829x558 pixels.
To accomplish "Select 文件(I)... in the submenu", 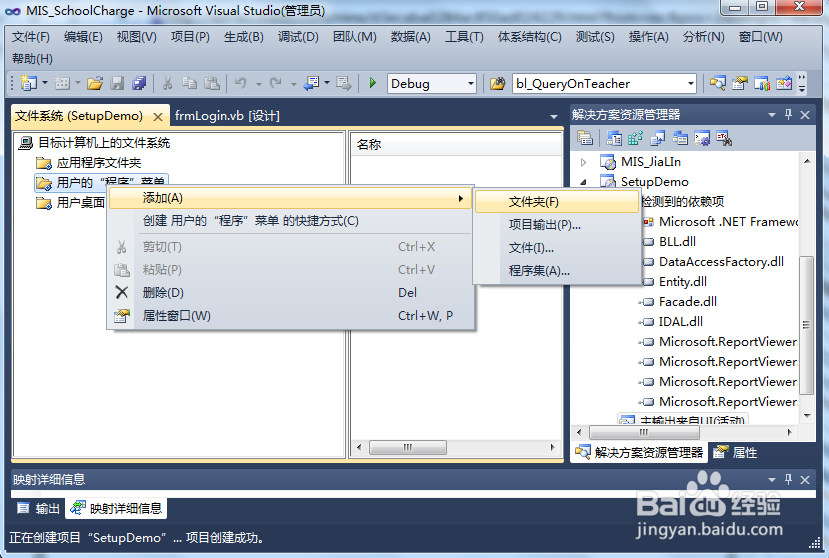I will (x=557, y=248).
